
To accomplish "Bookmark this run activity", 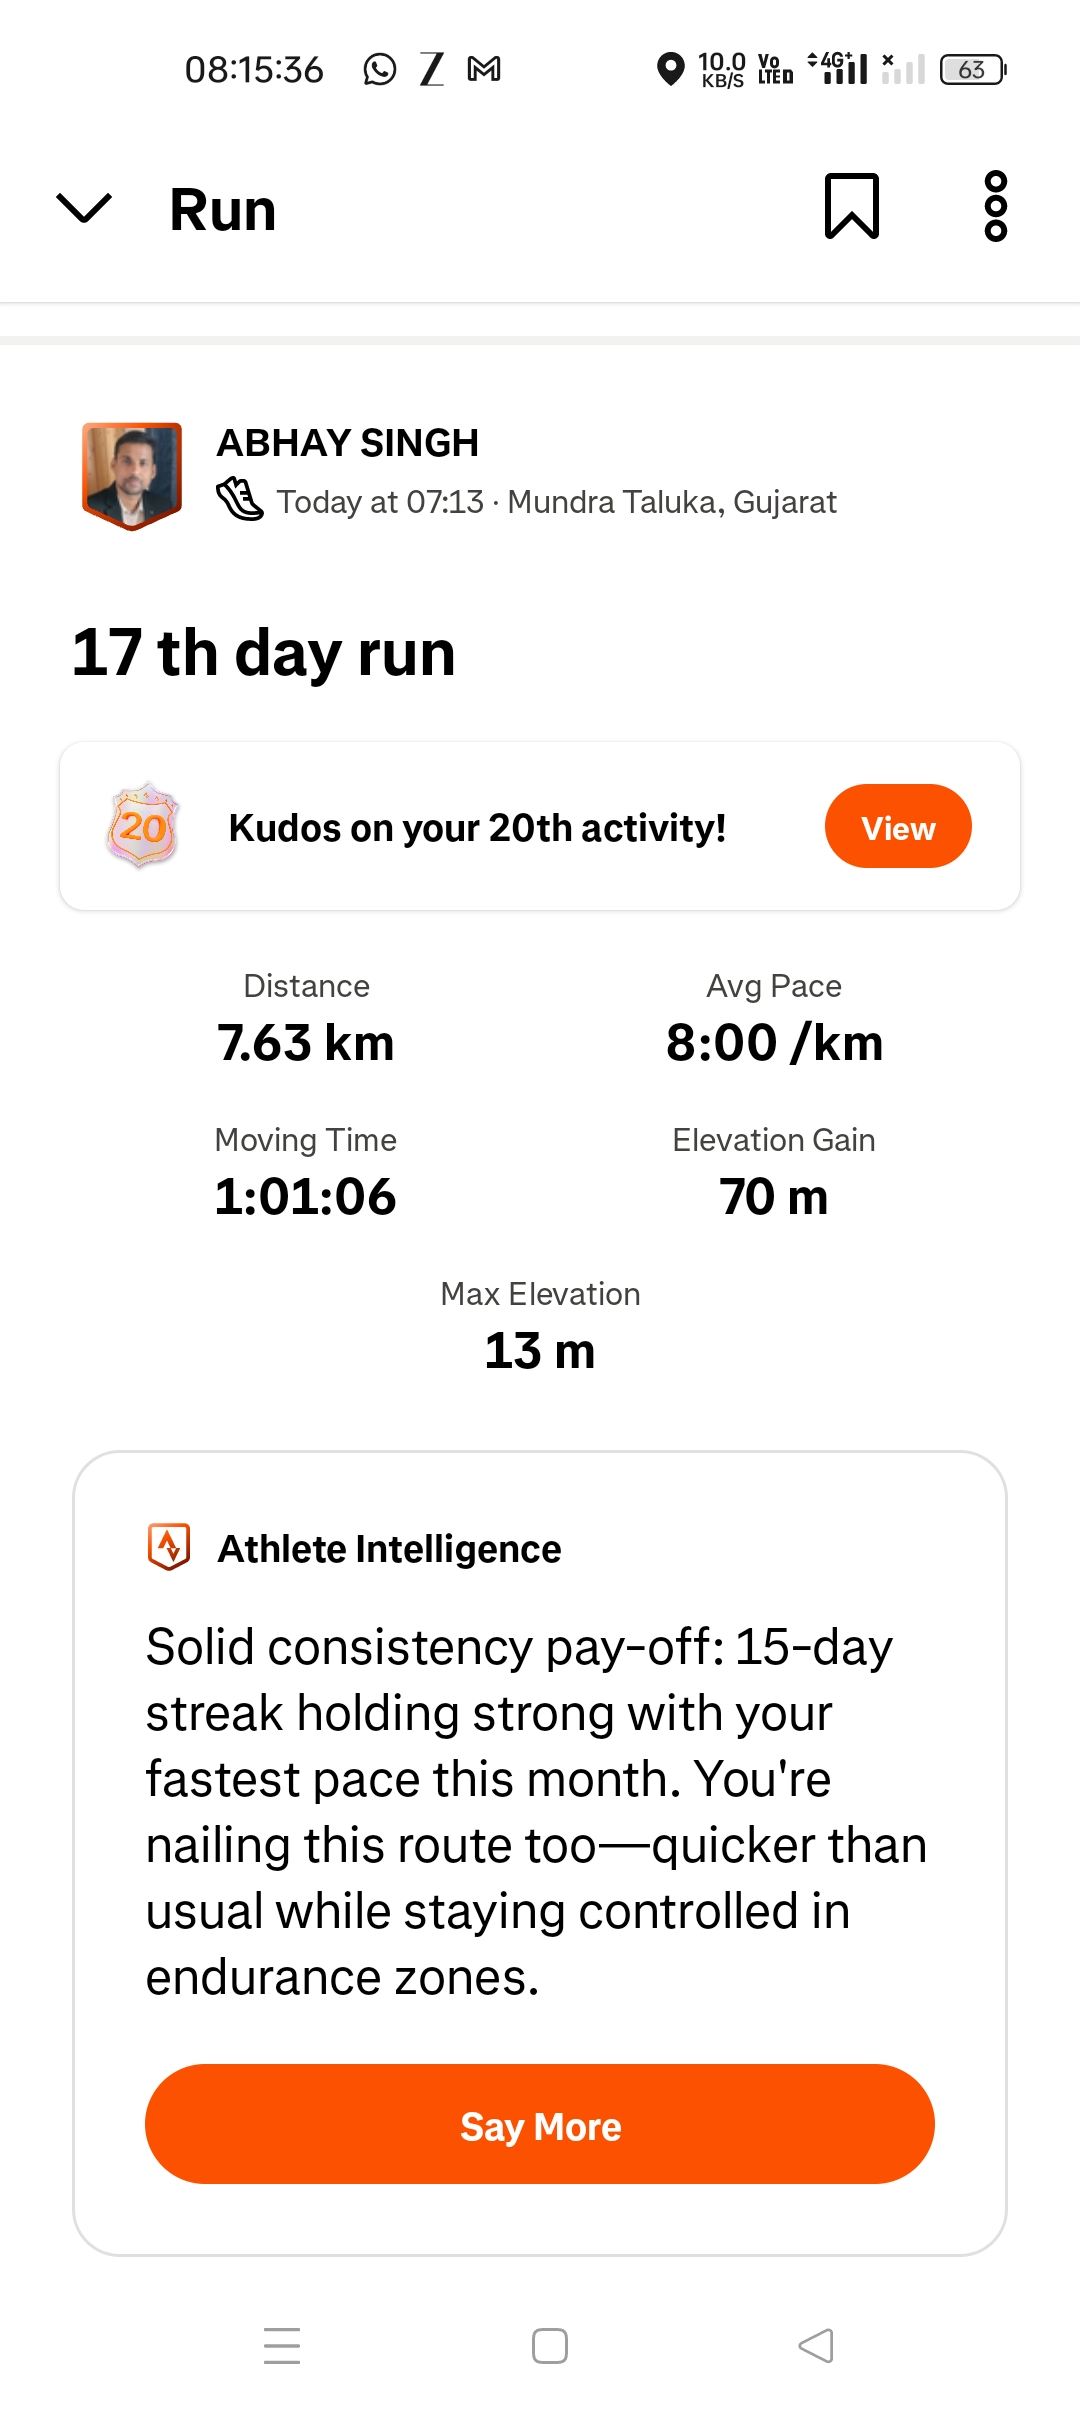I will coord(851,206).
